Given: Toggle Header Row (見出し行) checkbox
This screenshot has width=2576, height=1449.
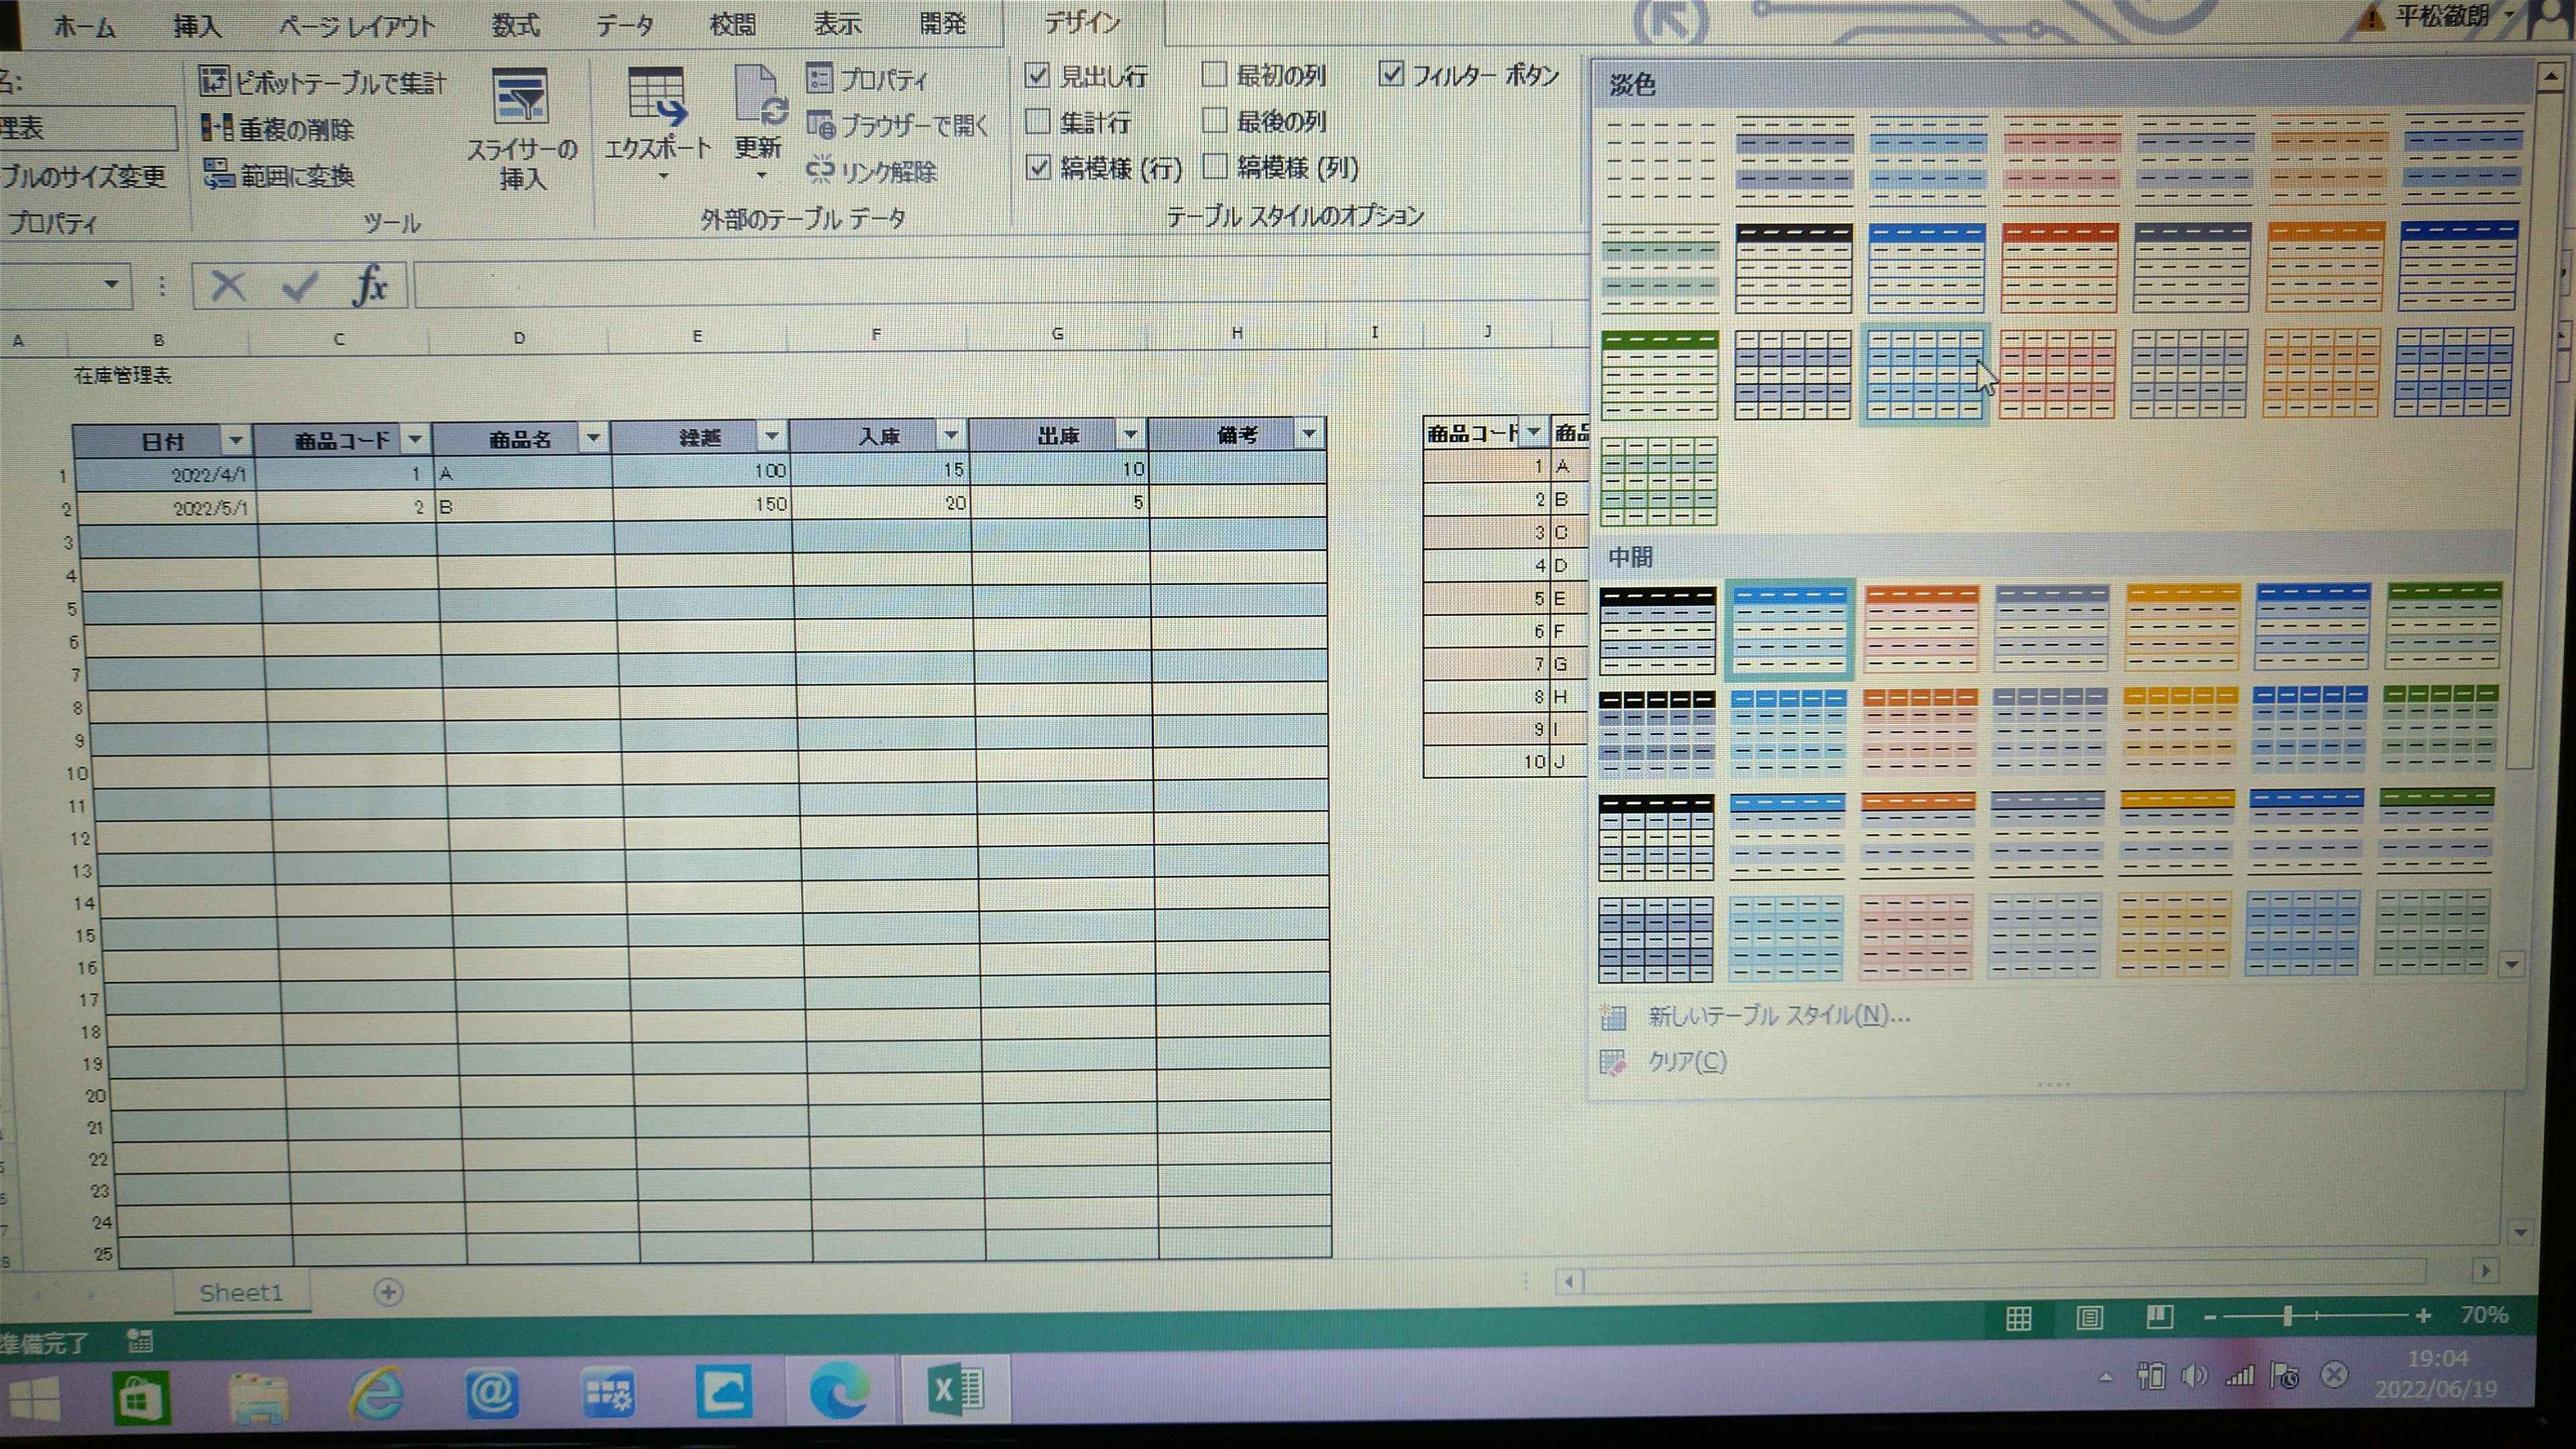Looking at the screenshot, I should tap(1038, 75).
